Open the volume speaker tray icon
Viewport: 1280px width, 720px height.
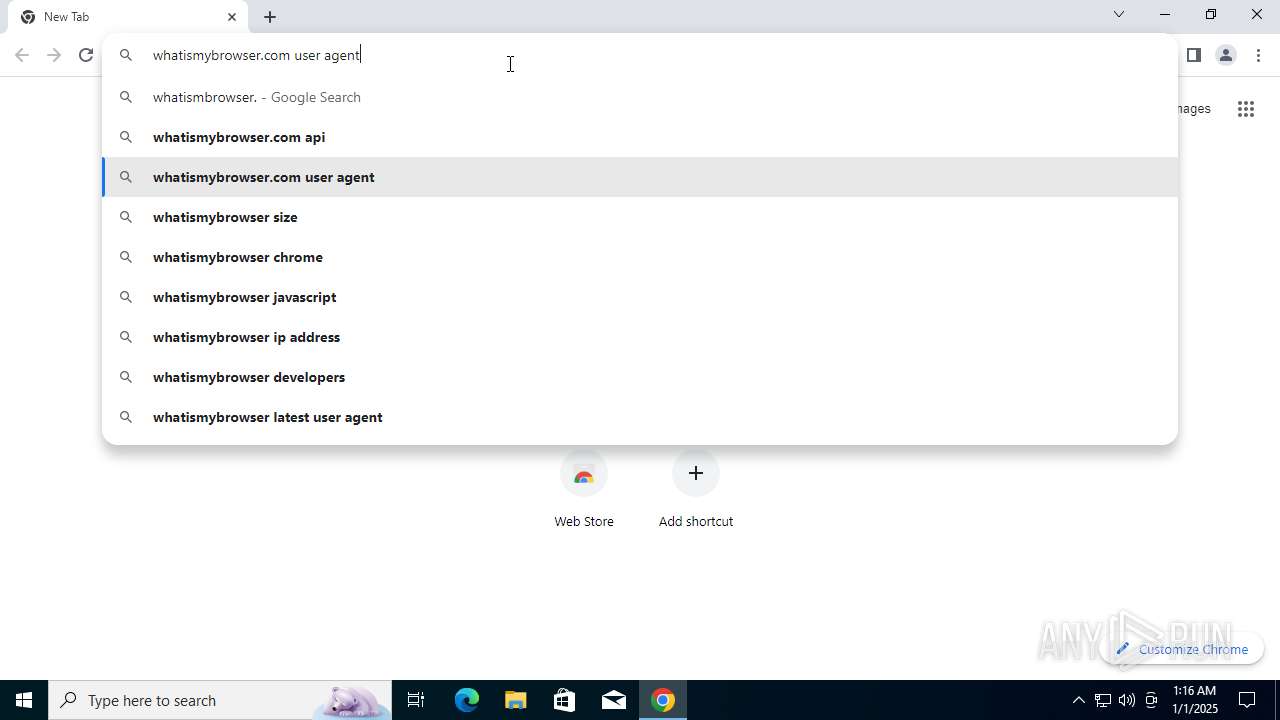point(1127,700)
